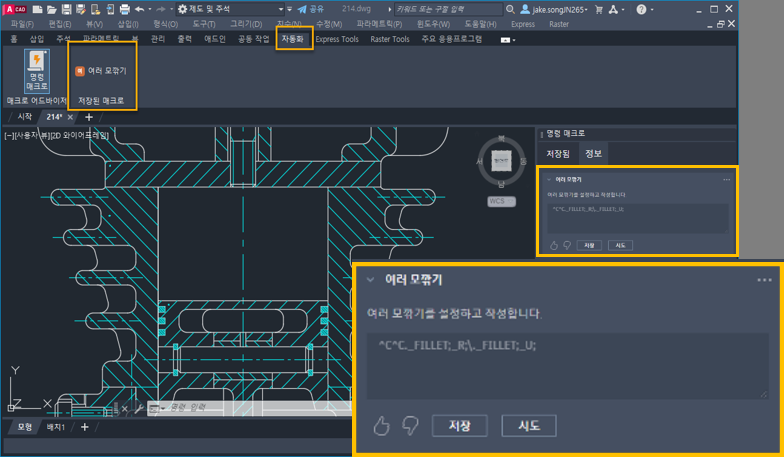The width and height of the screenshot is (784, 457).
Task: Click the Save As icon with pencil
Action: point(80,9)
